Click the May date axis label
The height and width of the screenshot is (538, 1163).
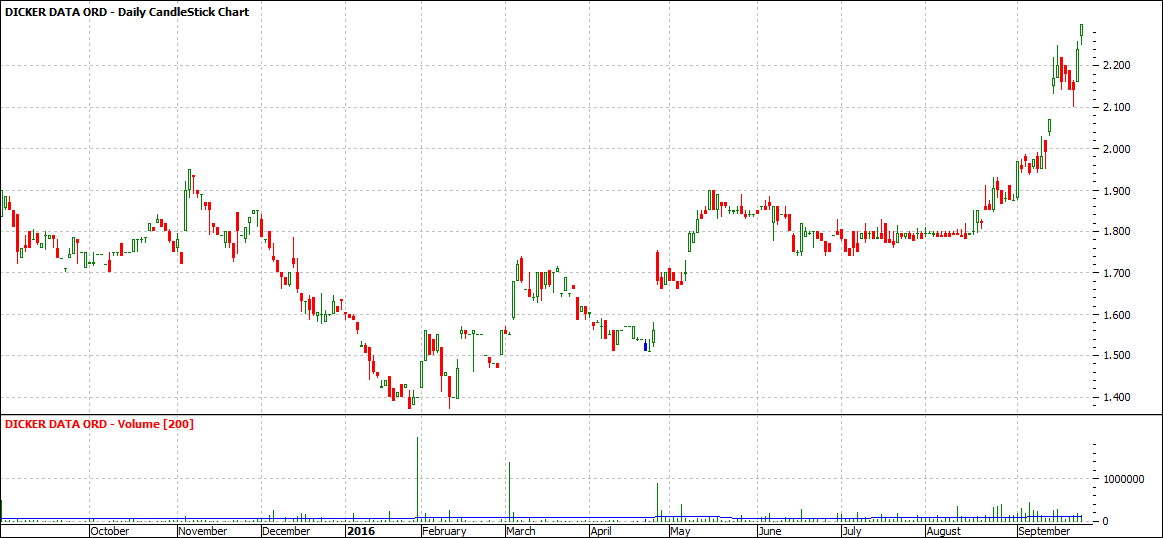click(679, 531)
